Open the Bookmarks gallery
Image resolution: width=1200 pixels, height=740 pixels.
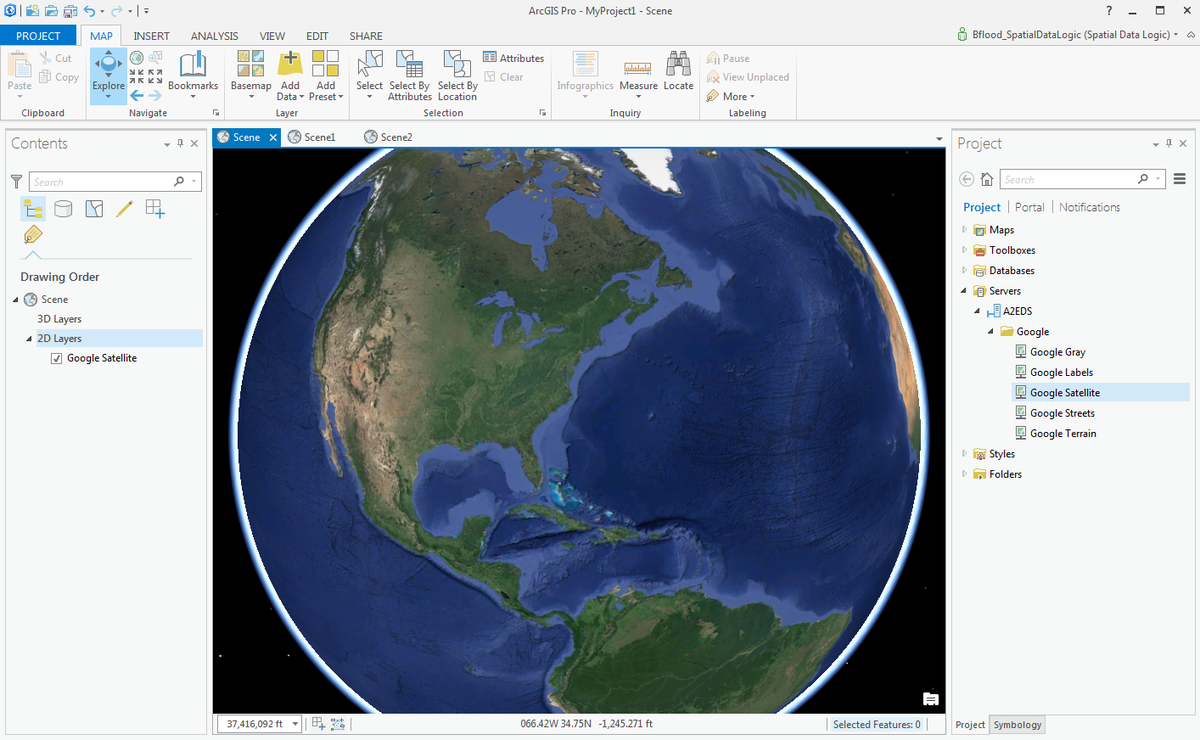pyautogui.click(x=193, y=75)
